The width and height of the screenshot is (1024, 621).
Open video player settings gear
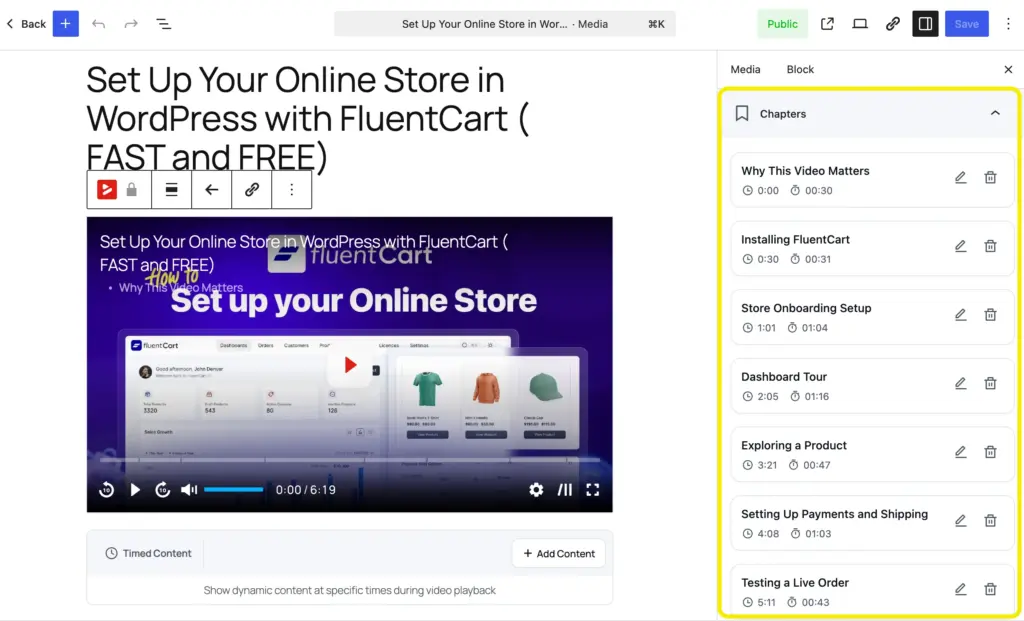[x=536, y=489]
